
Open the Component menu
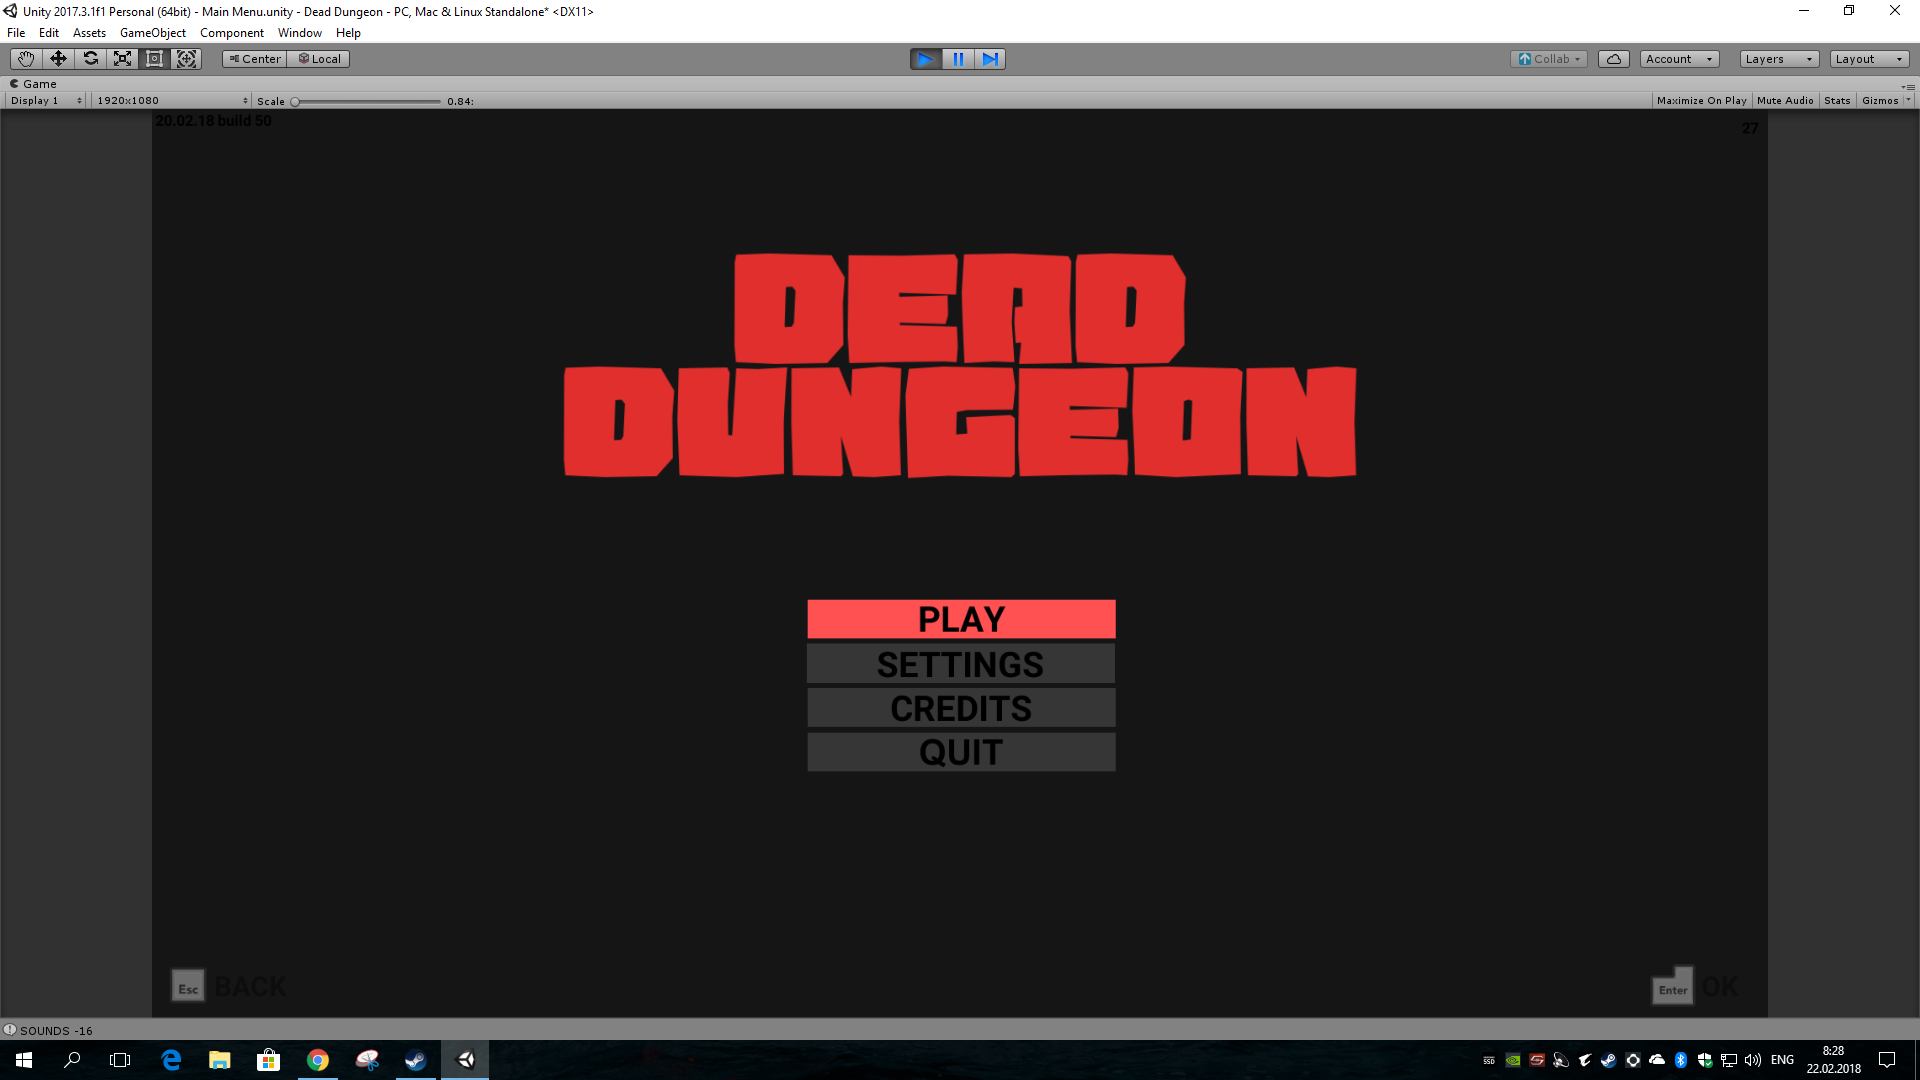click(232, 33)
